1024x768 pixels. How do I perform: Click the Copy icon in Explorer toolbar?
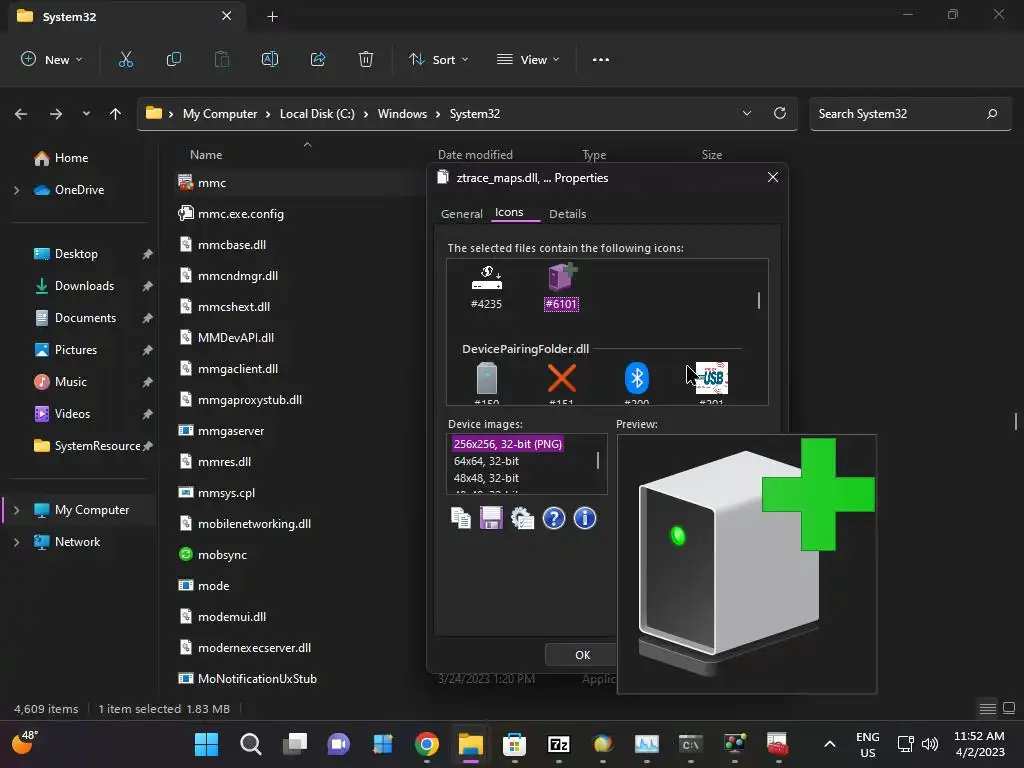click(174, 59)
